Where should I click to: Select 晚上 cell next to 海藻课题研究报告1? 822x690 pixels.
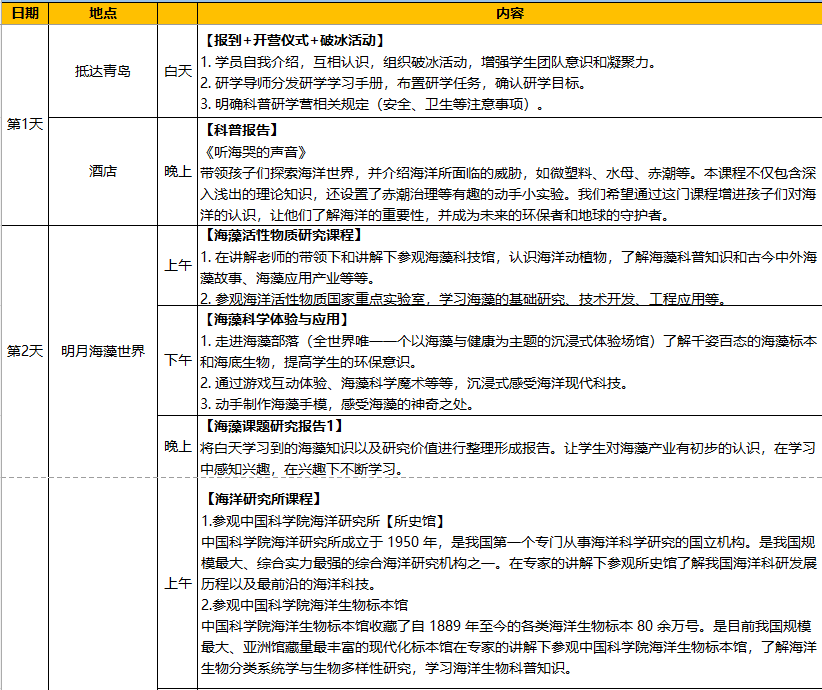coord(177,445)
